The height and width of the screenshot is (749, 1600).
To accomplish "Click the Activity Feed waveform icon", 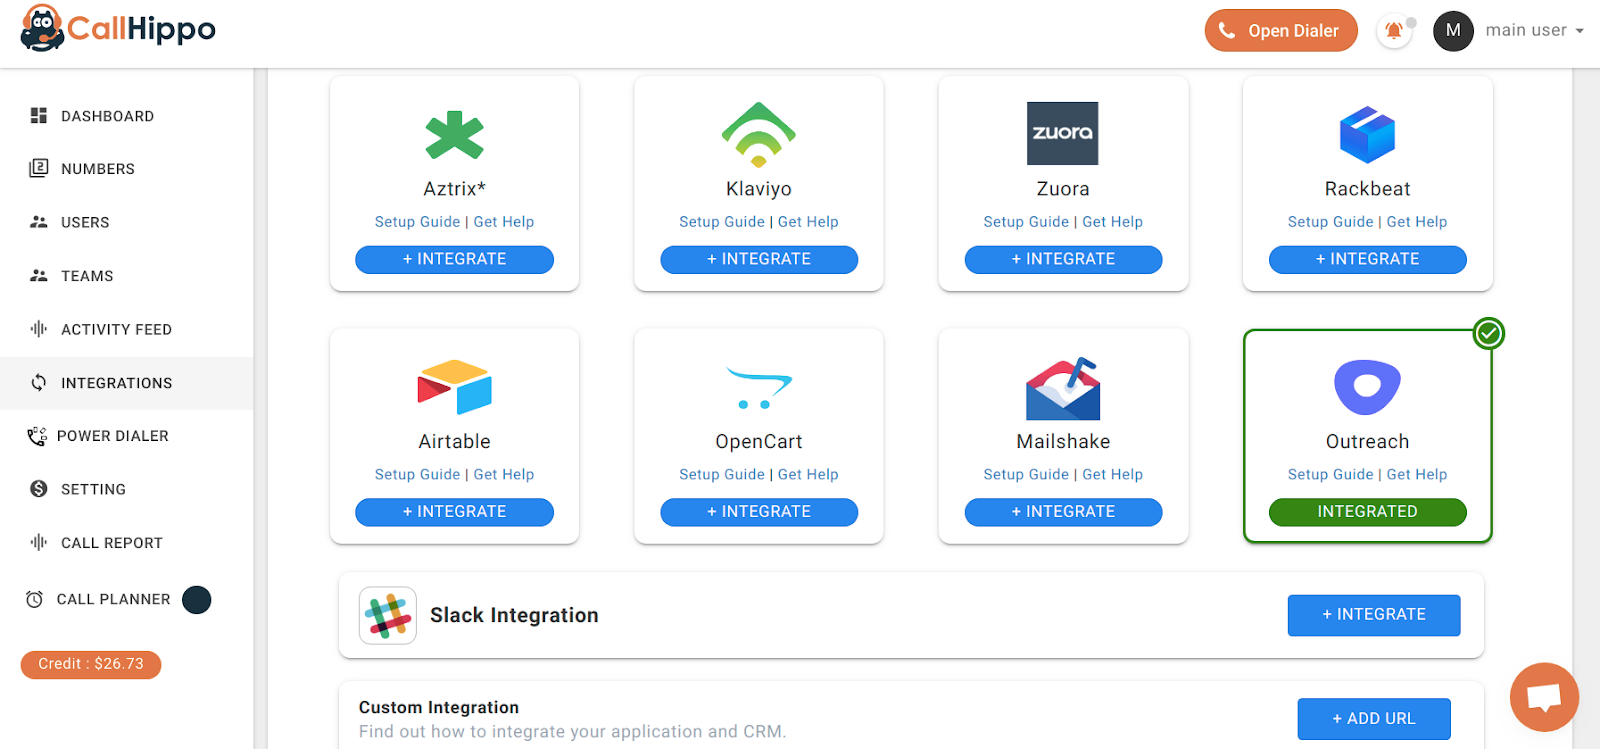I will click(39, 329).
